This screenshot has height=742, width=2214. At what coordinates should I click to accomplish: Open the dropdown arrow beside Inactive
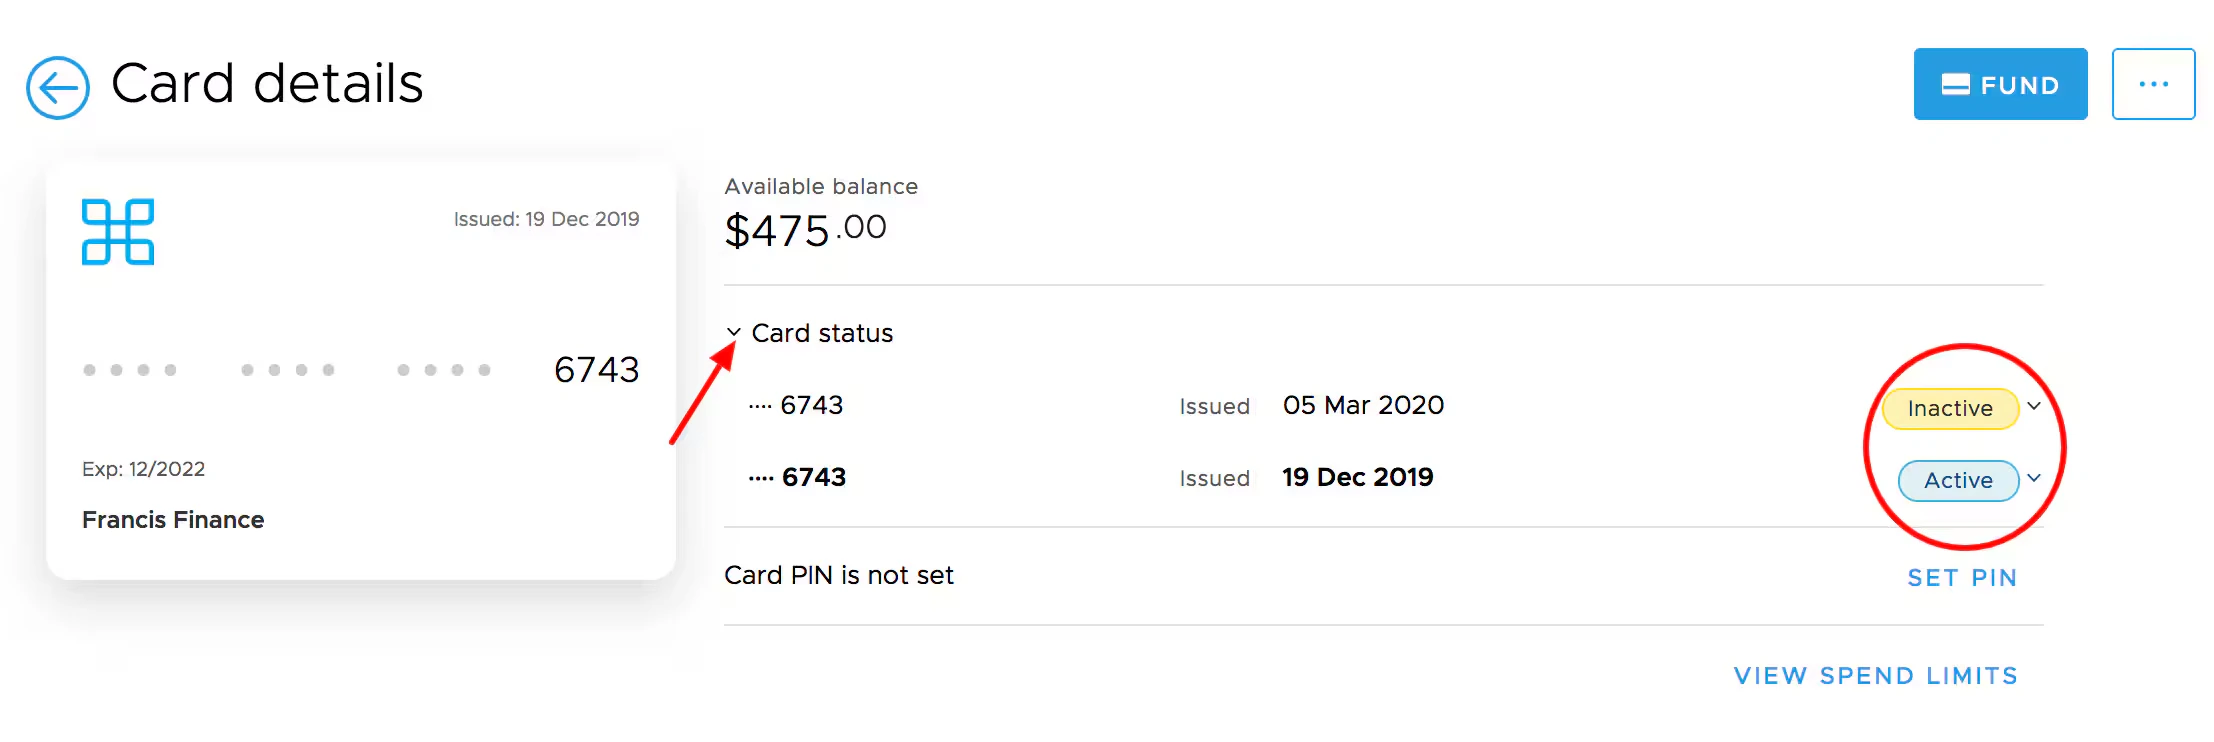(2034, 406)
